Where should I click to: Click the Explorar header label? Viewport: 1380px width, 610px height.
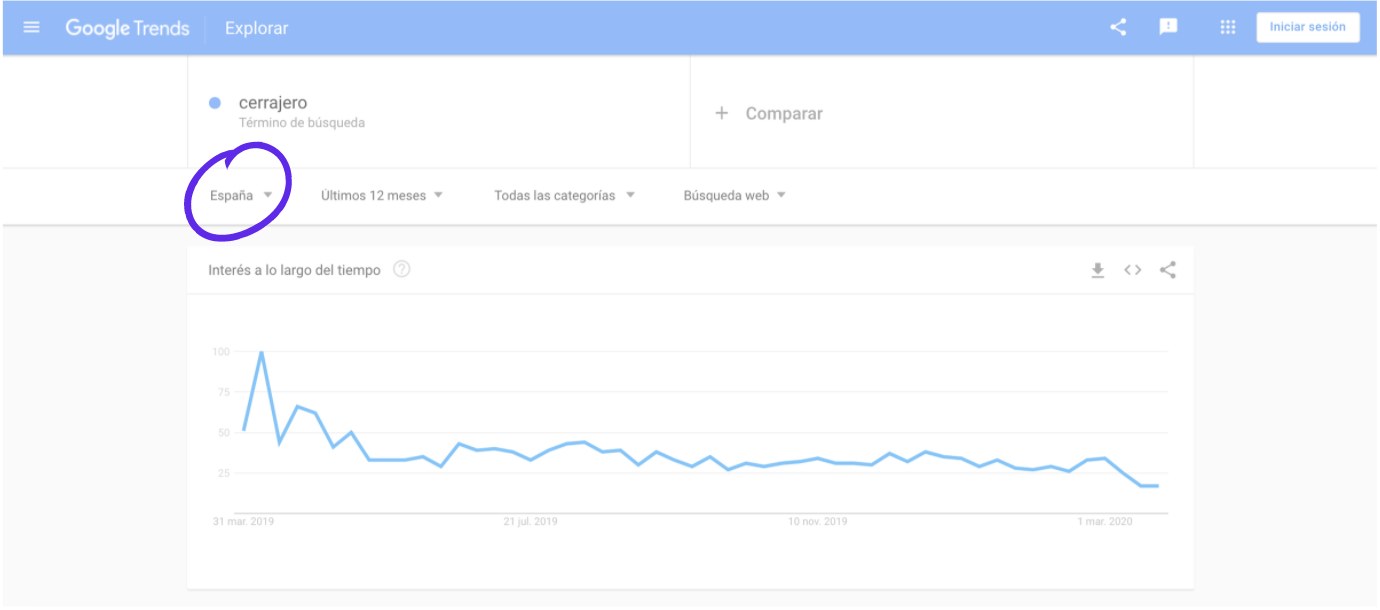(256, 28)
